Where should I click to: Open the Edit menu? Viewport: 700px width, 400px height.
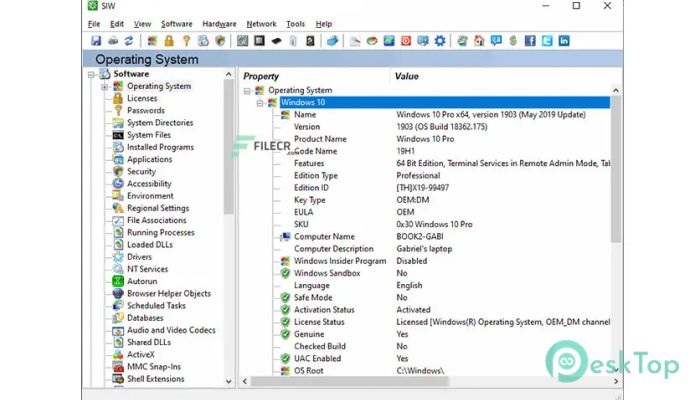(117, 24)
